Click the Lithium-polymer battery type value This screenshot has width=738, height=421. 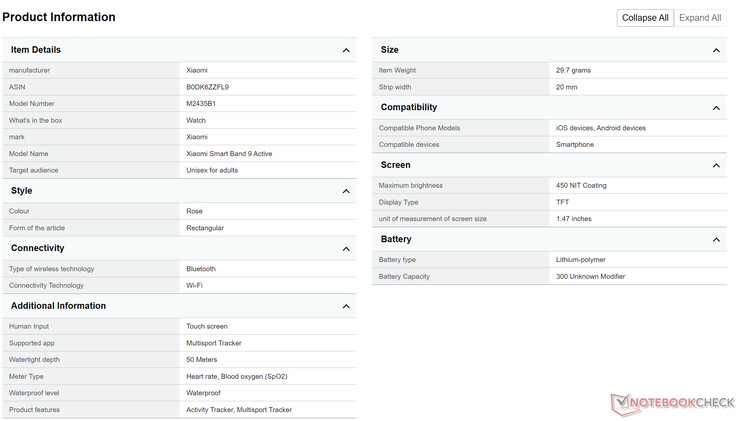tap(580, 260)
